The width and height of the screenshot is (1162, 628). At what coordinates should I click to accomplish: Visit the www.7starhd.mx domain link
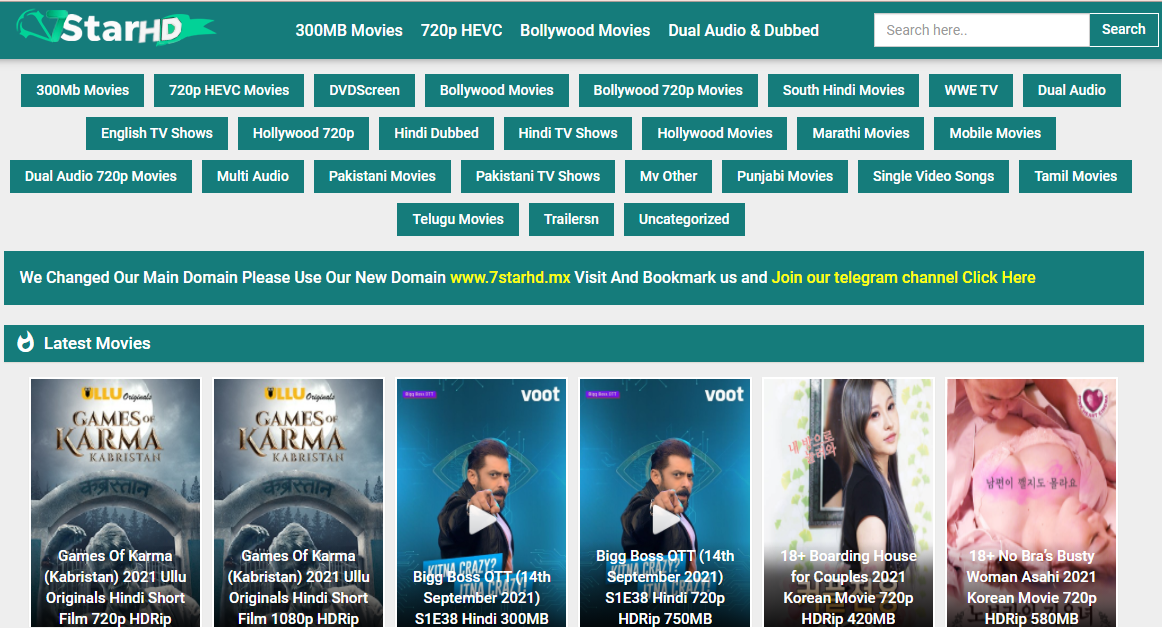[x=510, y=277]
